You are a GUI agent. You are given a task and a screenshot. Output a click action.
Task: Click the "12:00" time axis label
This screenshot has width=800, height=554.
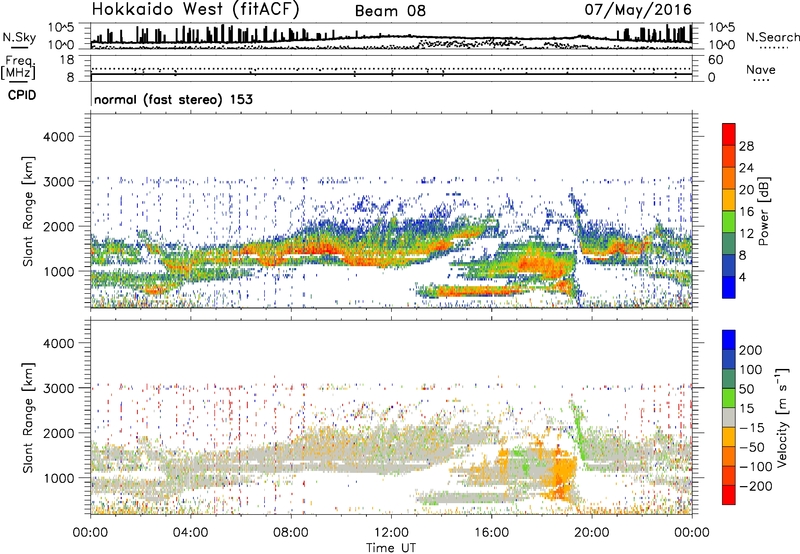click(391, 533)
